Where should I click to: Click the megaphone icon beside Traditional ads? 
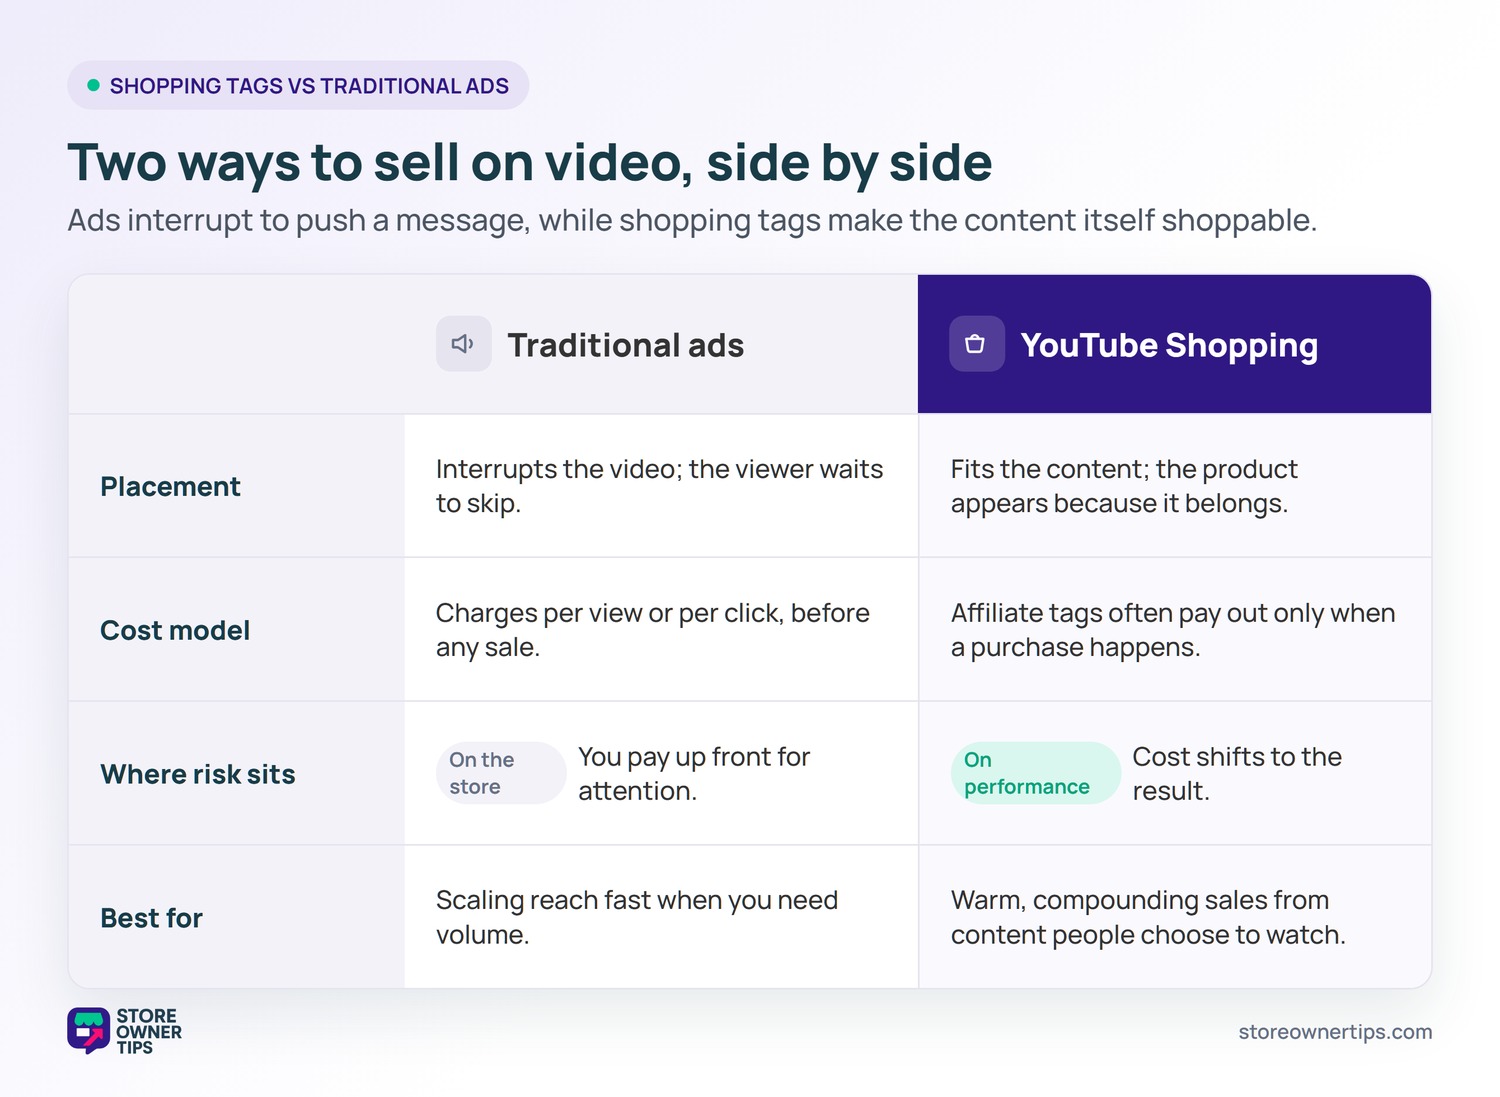click(x=463, y=344)
